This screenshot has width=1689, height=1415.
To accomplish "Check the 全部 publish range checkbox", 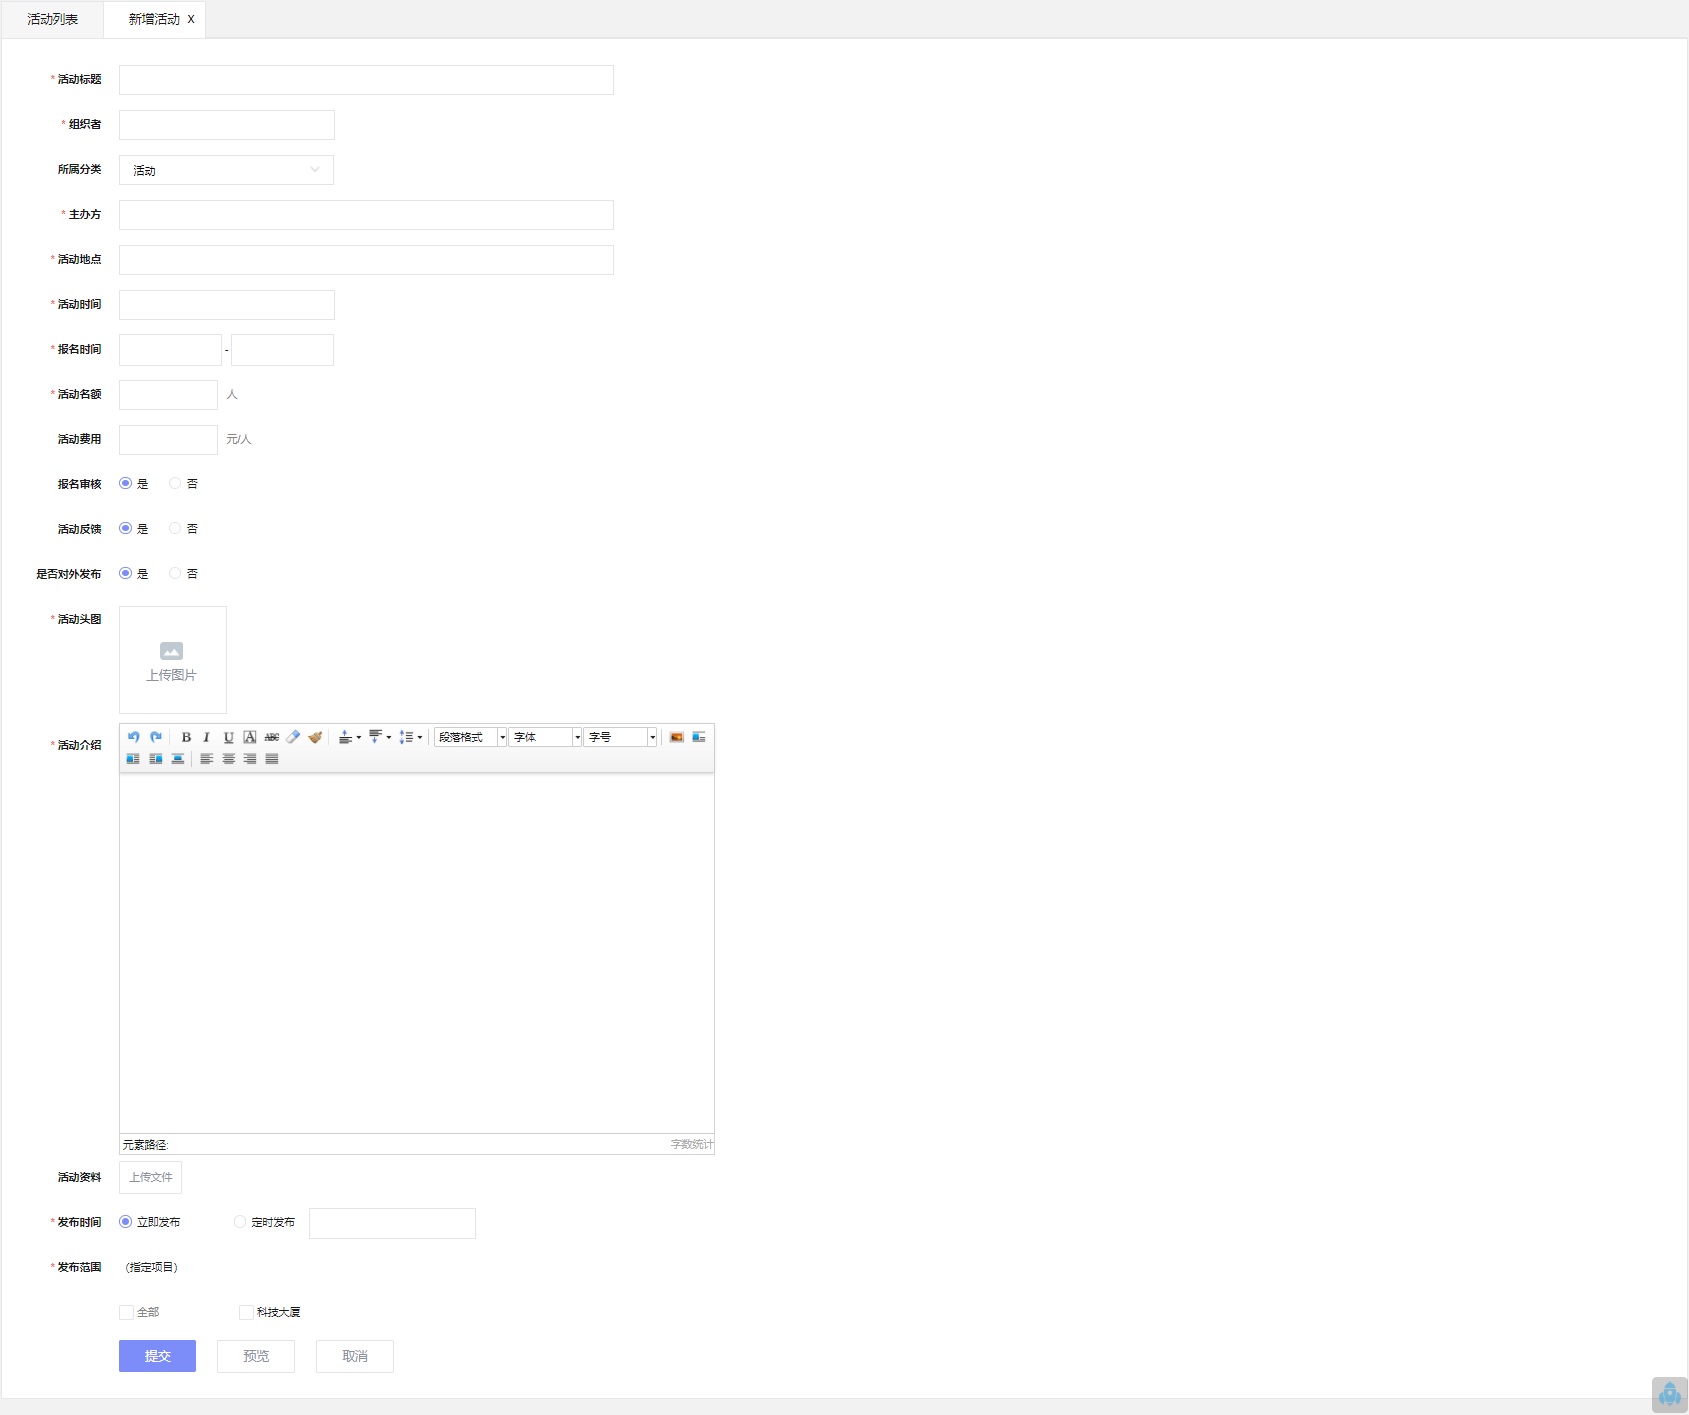I will tap(126, 1312).
